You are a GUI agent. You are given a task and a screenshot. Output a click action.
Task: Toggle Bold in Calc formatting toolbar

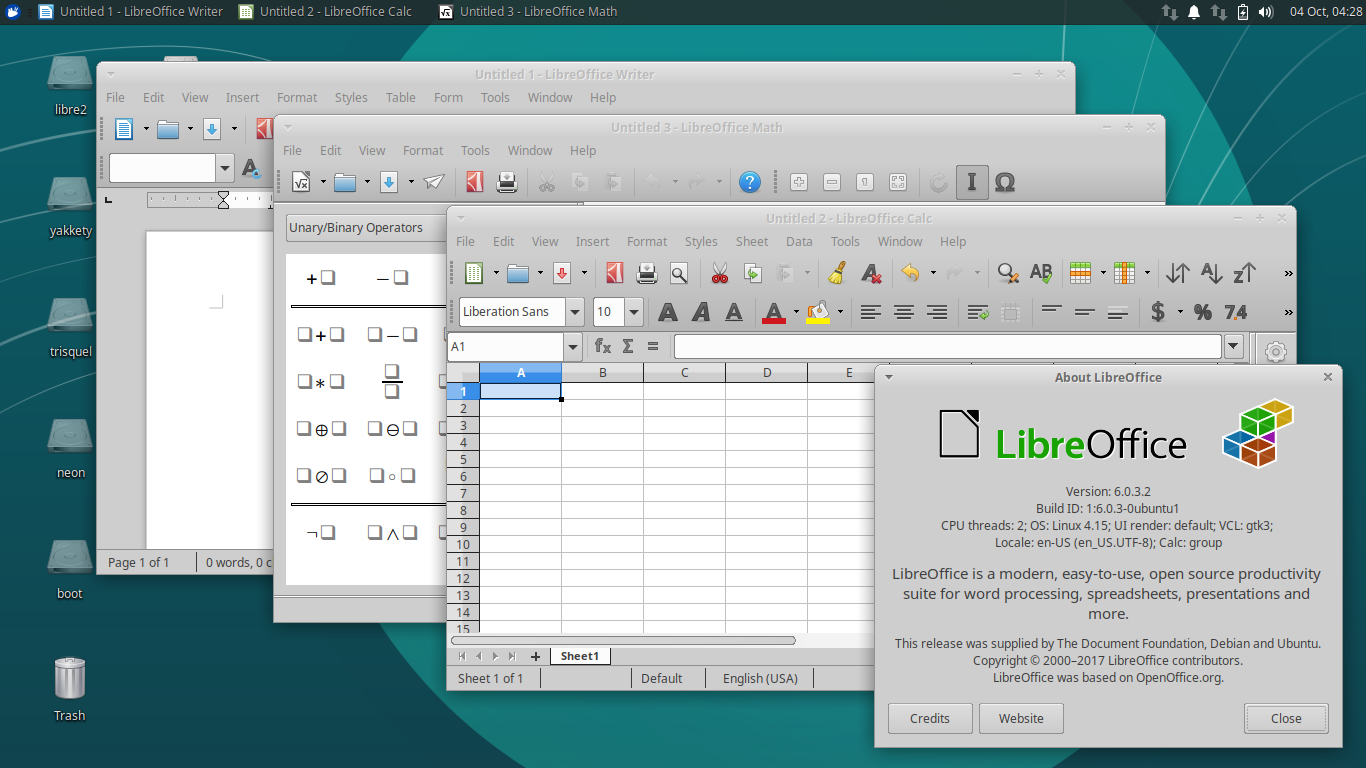(668, 312)
